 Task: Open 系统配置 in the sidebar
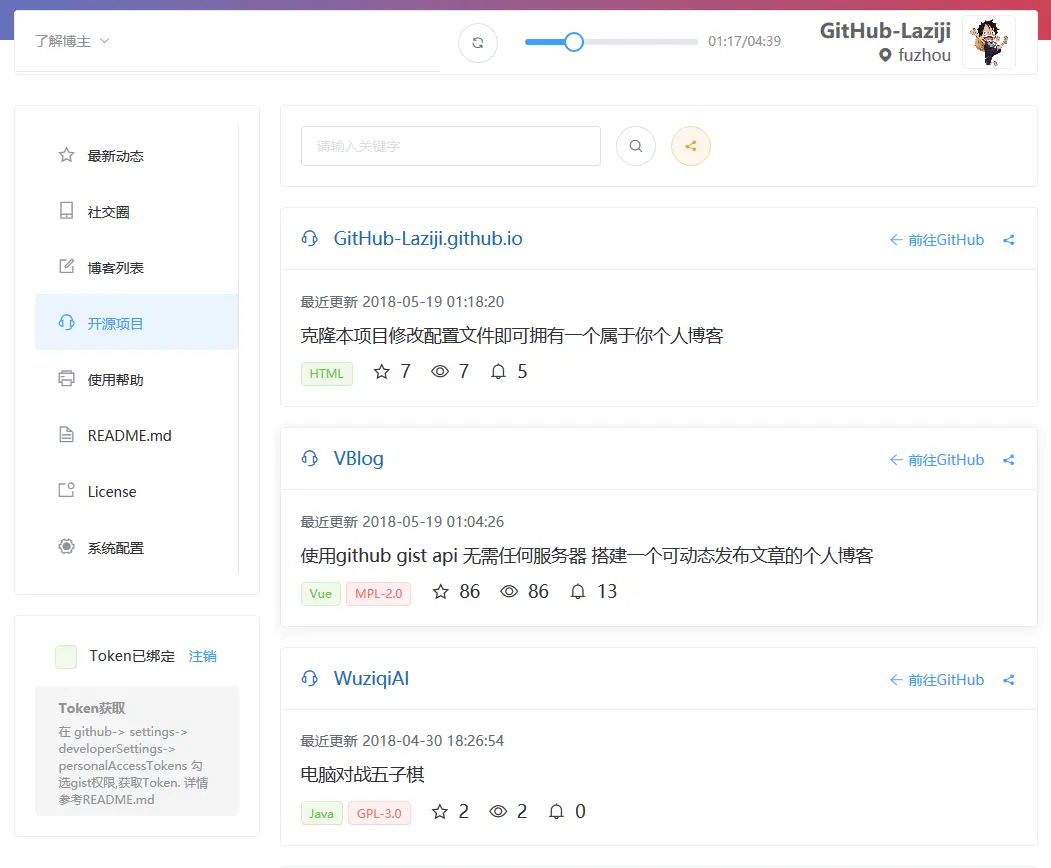tap(137, 547)
